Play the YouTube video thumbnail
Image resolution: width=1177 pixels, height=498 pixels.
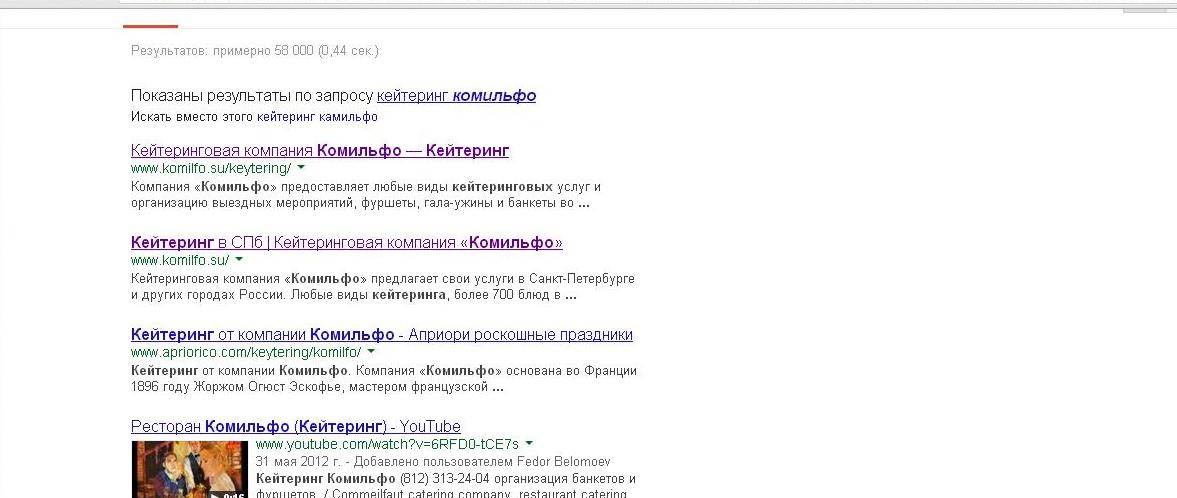(189, 469)
